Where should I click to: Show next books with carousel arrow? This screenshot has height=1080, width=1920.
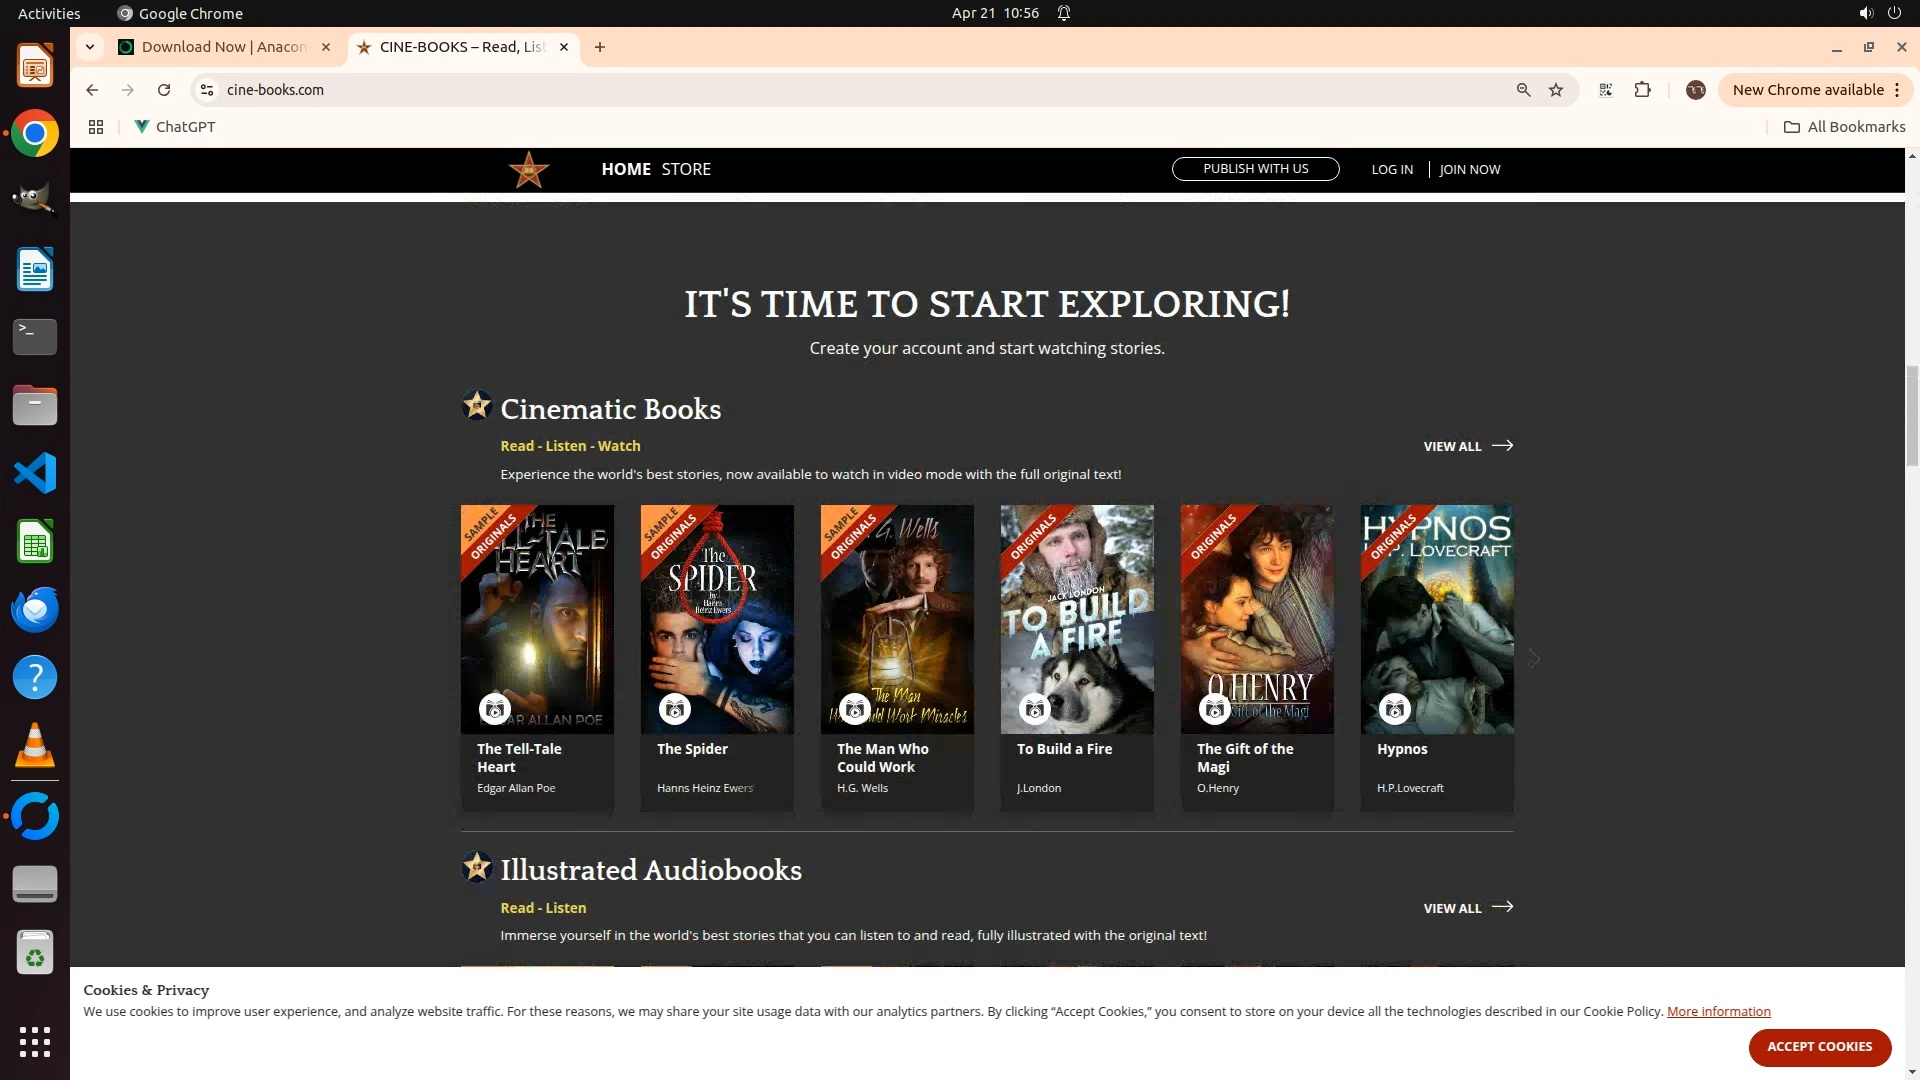(x=1534, y=659)
